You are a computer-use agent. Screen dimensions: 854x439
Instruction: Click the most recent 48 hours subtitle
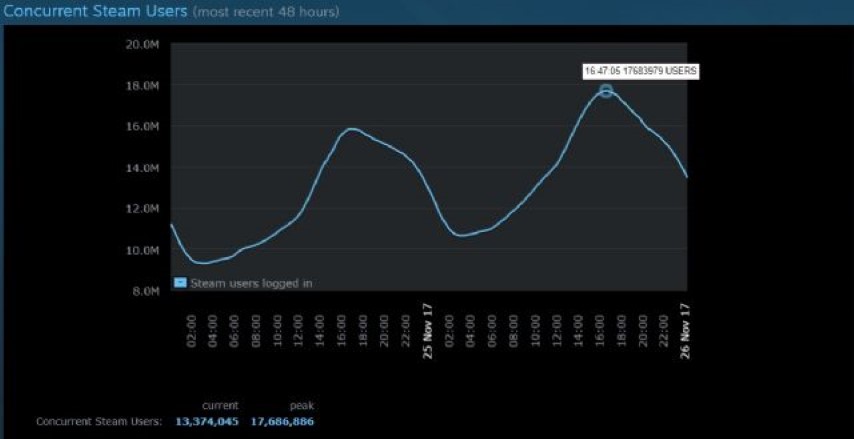[x=265, y=13]
